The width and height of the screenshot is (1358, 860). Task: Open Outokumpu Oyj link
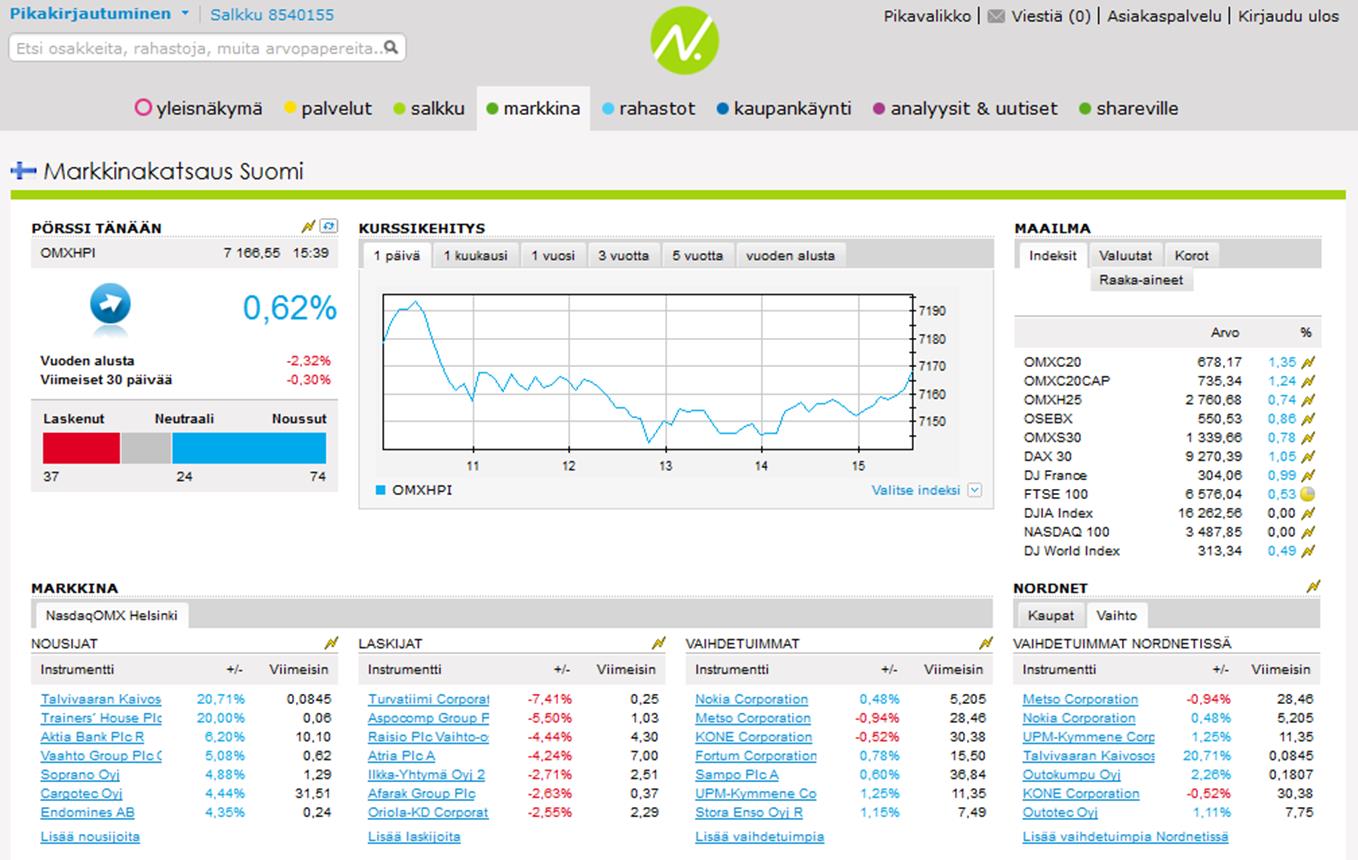pos(1071,775)
